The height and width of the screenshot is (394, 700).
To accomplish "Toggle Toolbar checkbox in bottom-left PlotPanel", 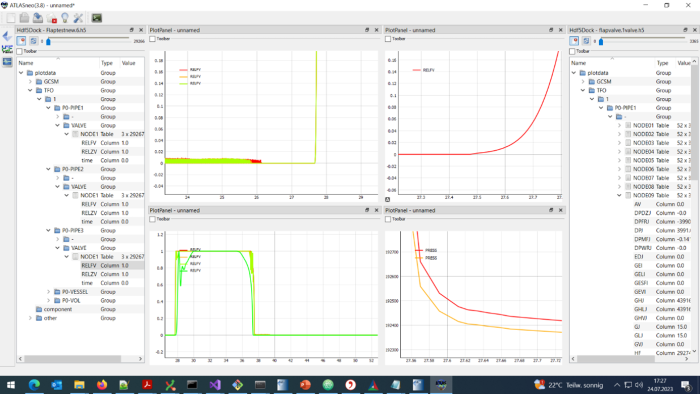I will click(x=153, y=219).
